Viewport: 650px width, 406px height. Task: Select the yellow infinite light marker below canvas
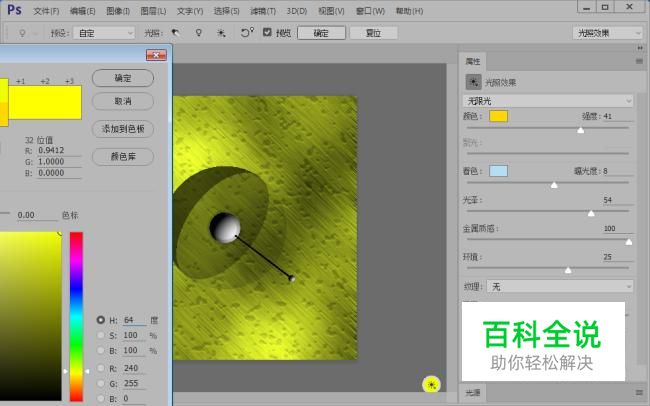pyautogui.click(x=432, y=385)
